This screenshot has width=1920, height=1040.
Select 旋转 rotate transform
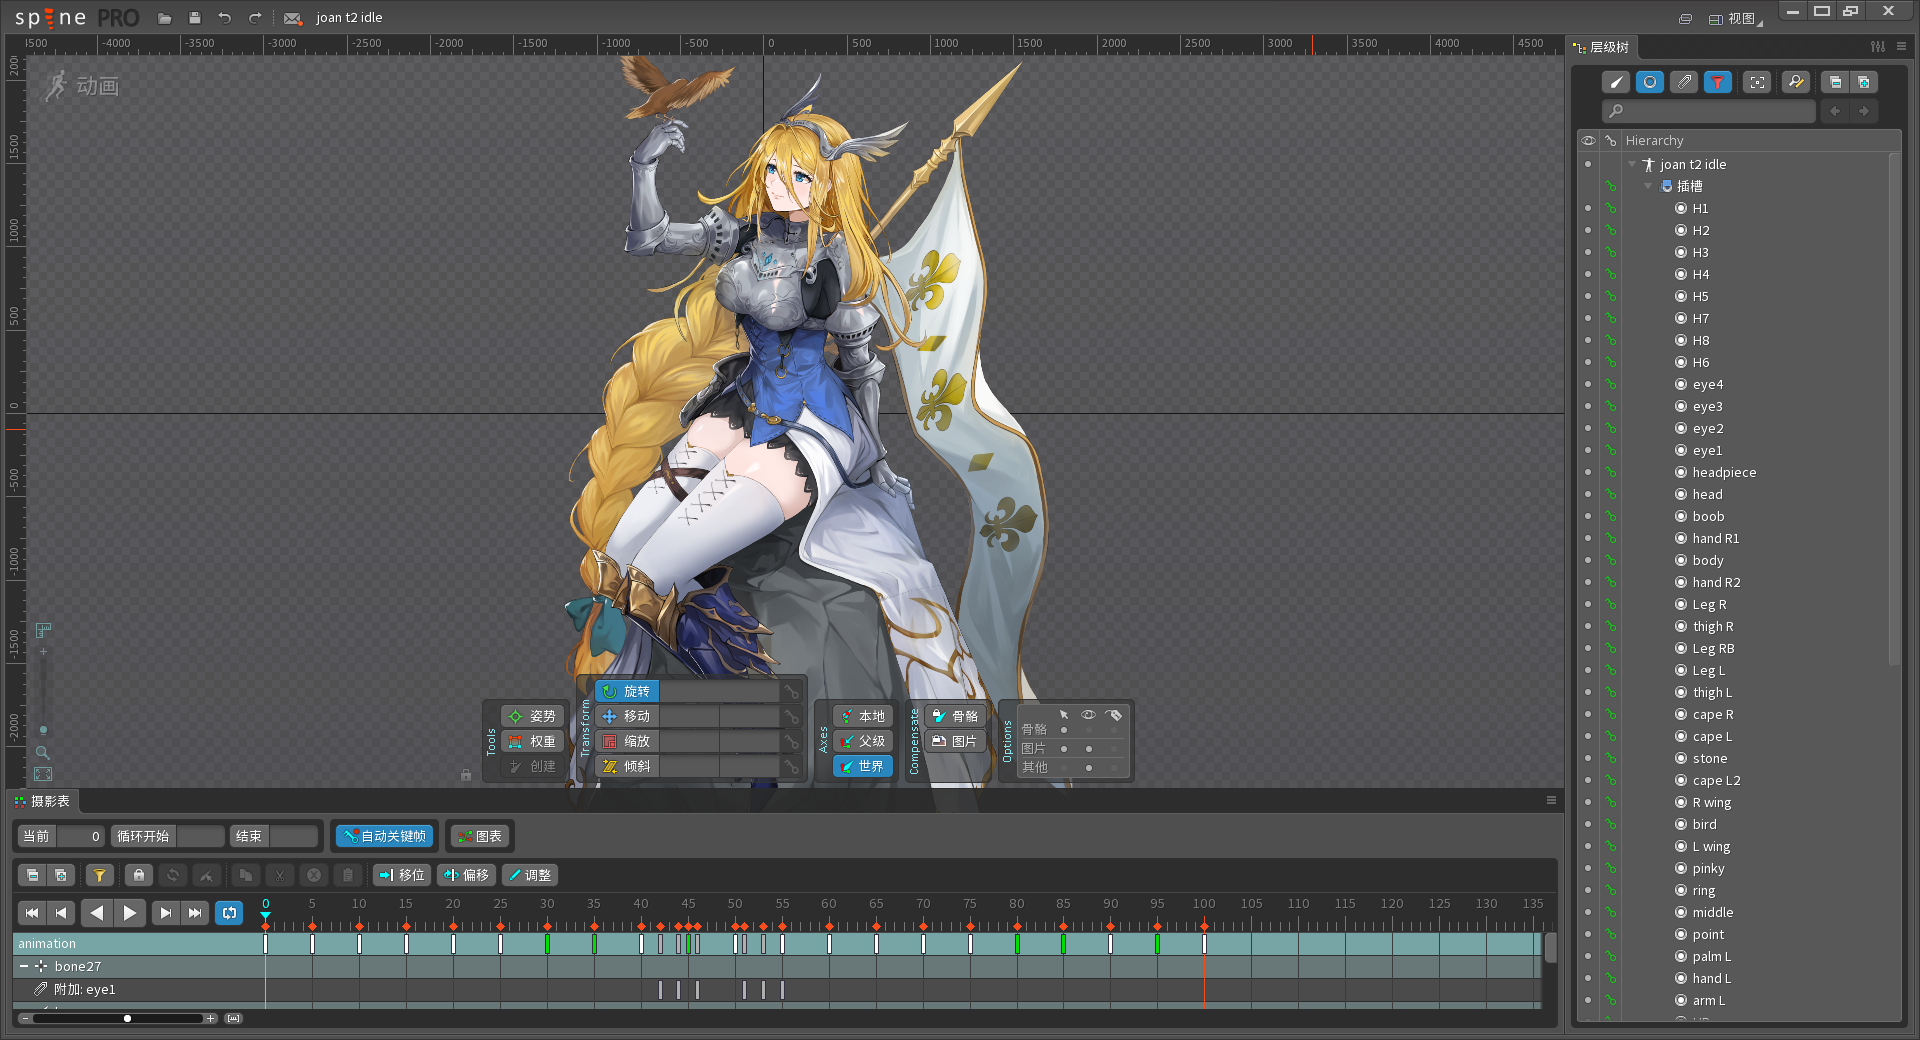click(x=627, y=691)
